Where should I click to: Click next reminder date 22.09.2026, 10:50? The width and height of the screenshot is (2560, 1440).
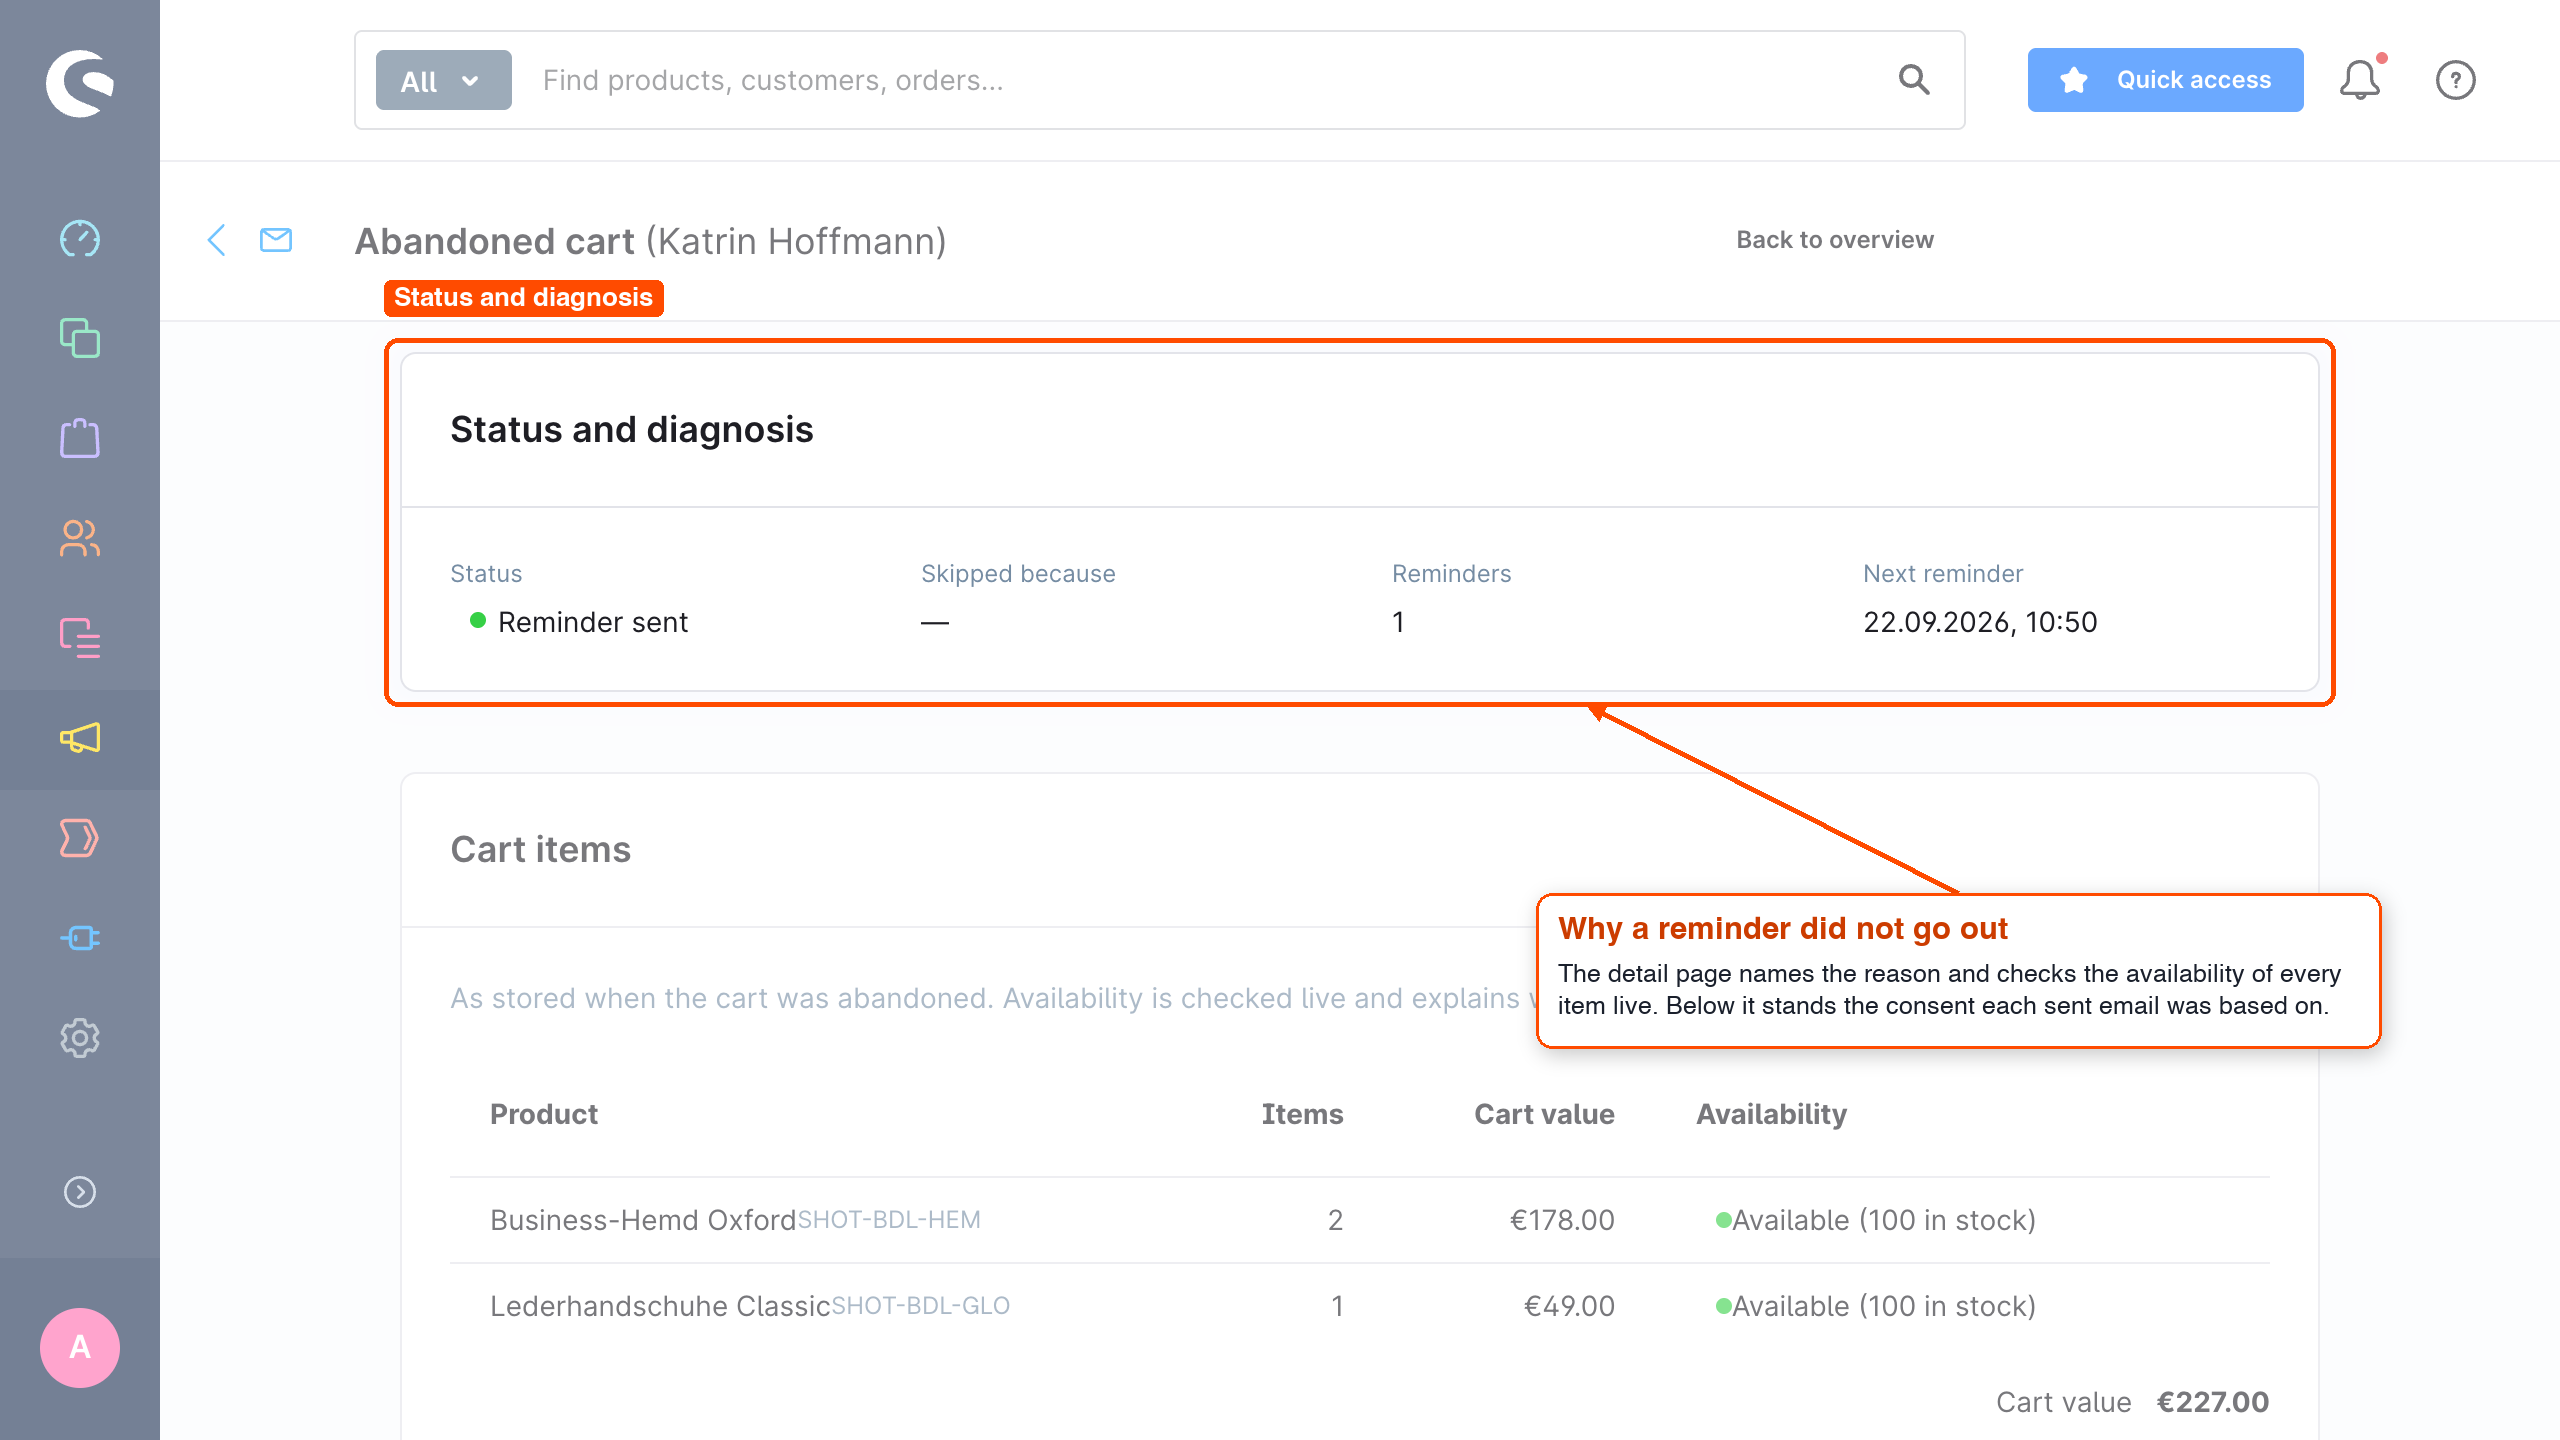pyautogui.click(x=1980, y=622)
